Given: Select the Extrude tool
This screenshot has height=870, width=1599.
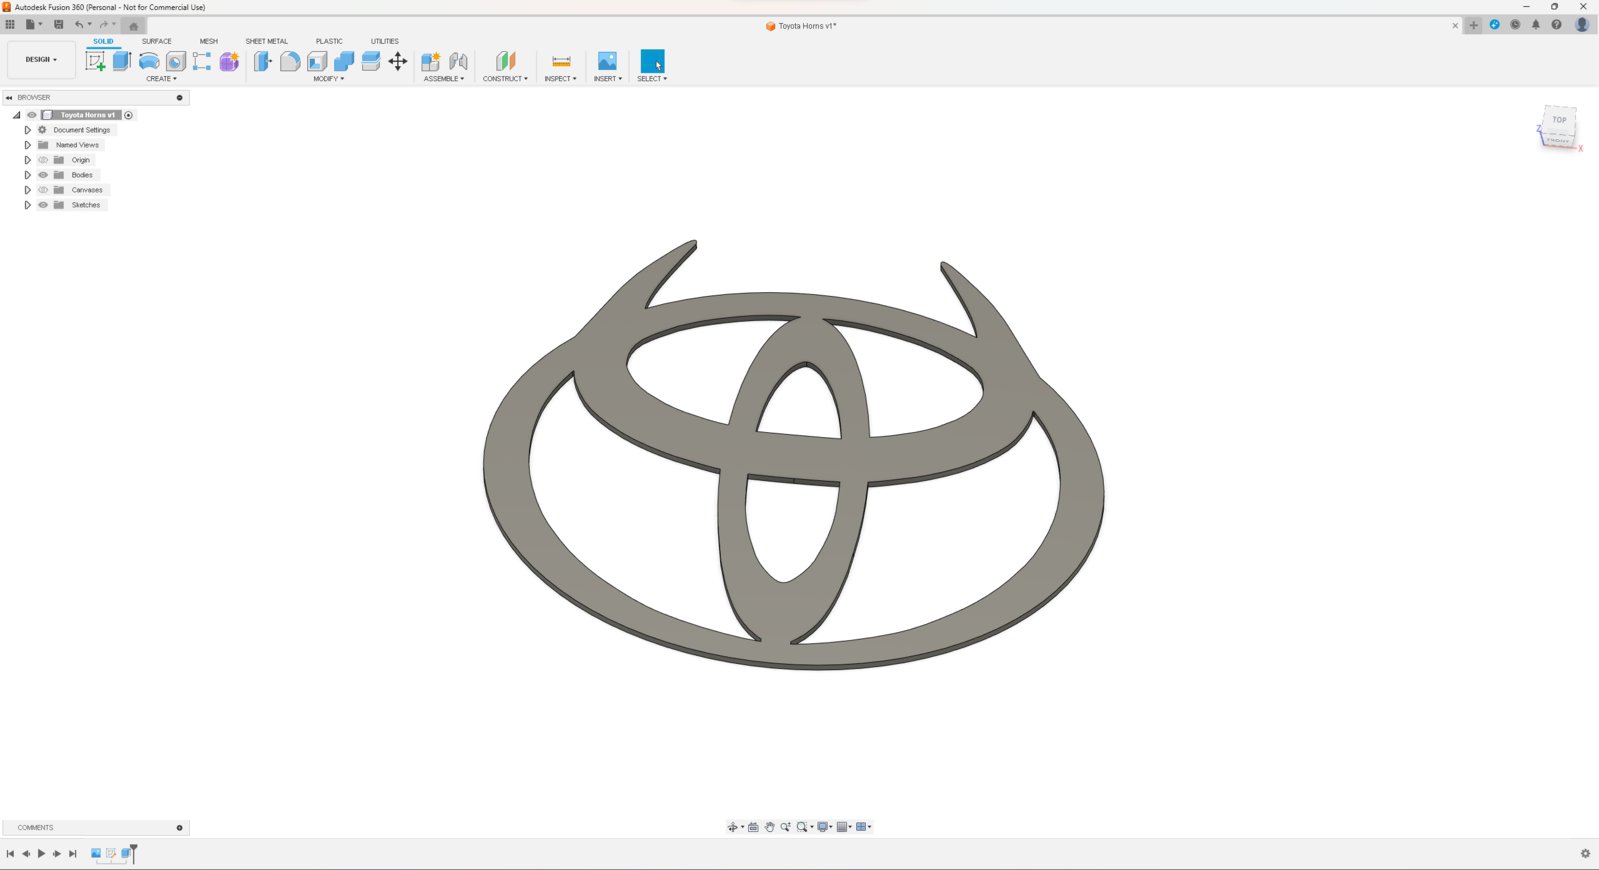Looking at the screenshot, I should 122,61.
